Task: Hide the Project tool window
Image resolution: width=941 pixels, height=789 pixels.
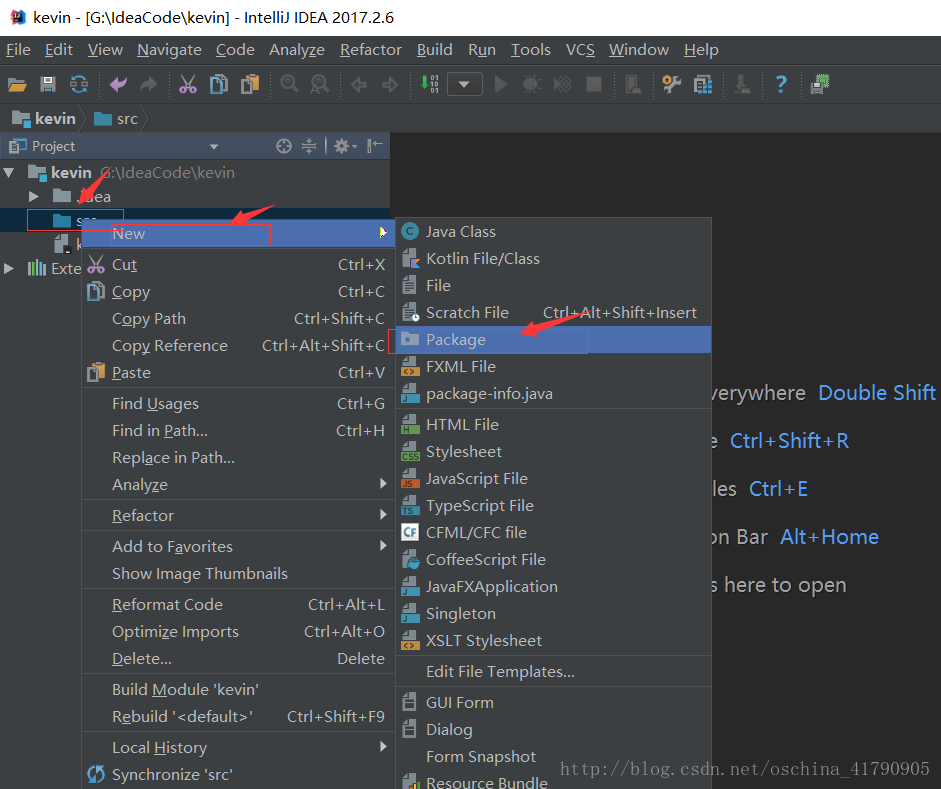Action: pyautogui.click(x=371, y=145)
